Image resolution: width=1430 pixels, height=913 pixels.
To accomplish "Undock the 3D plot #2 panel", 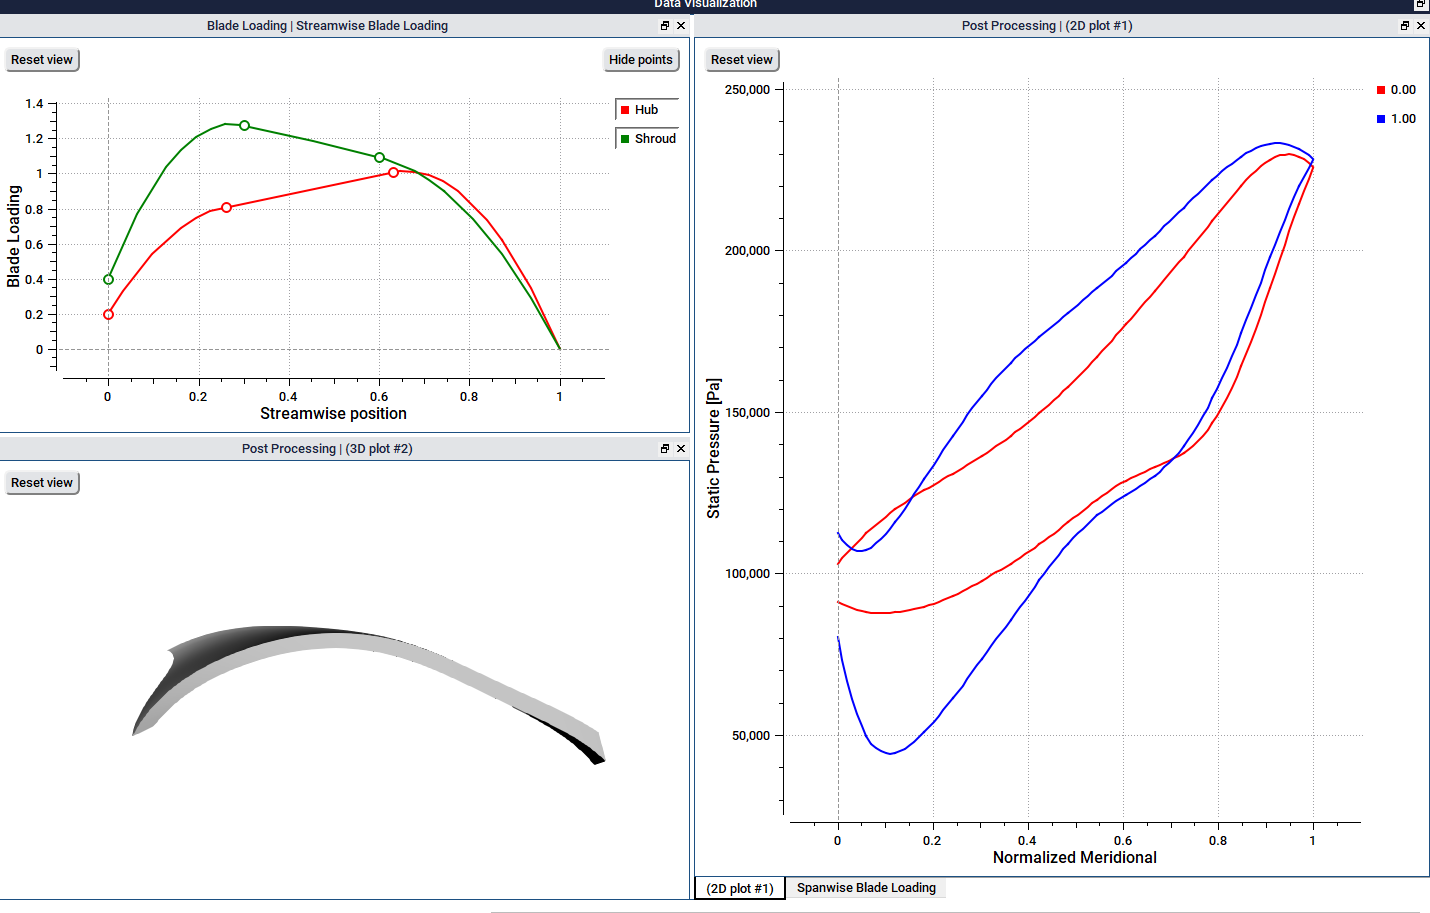I will point(665,448).
